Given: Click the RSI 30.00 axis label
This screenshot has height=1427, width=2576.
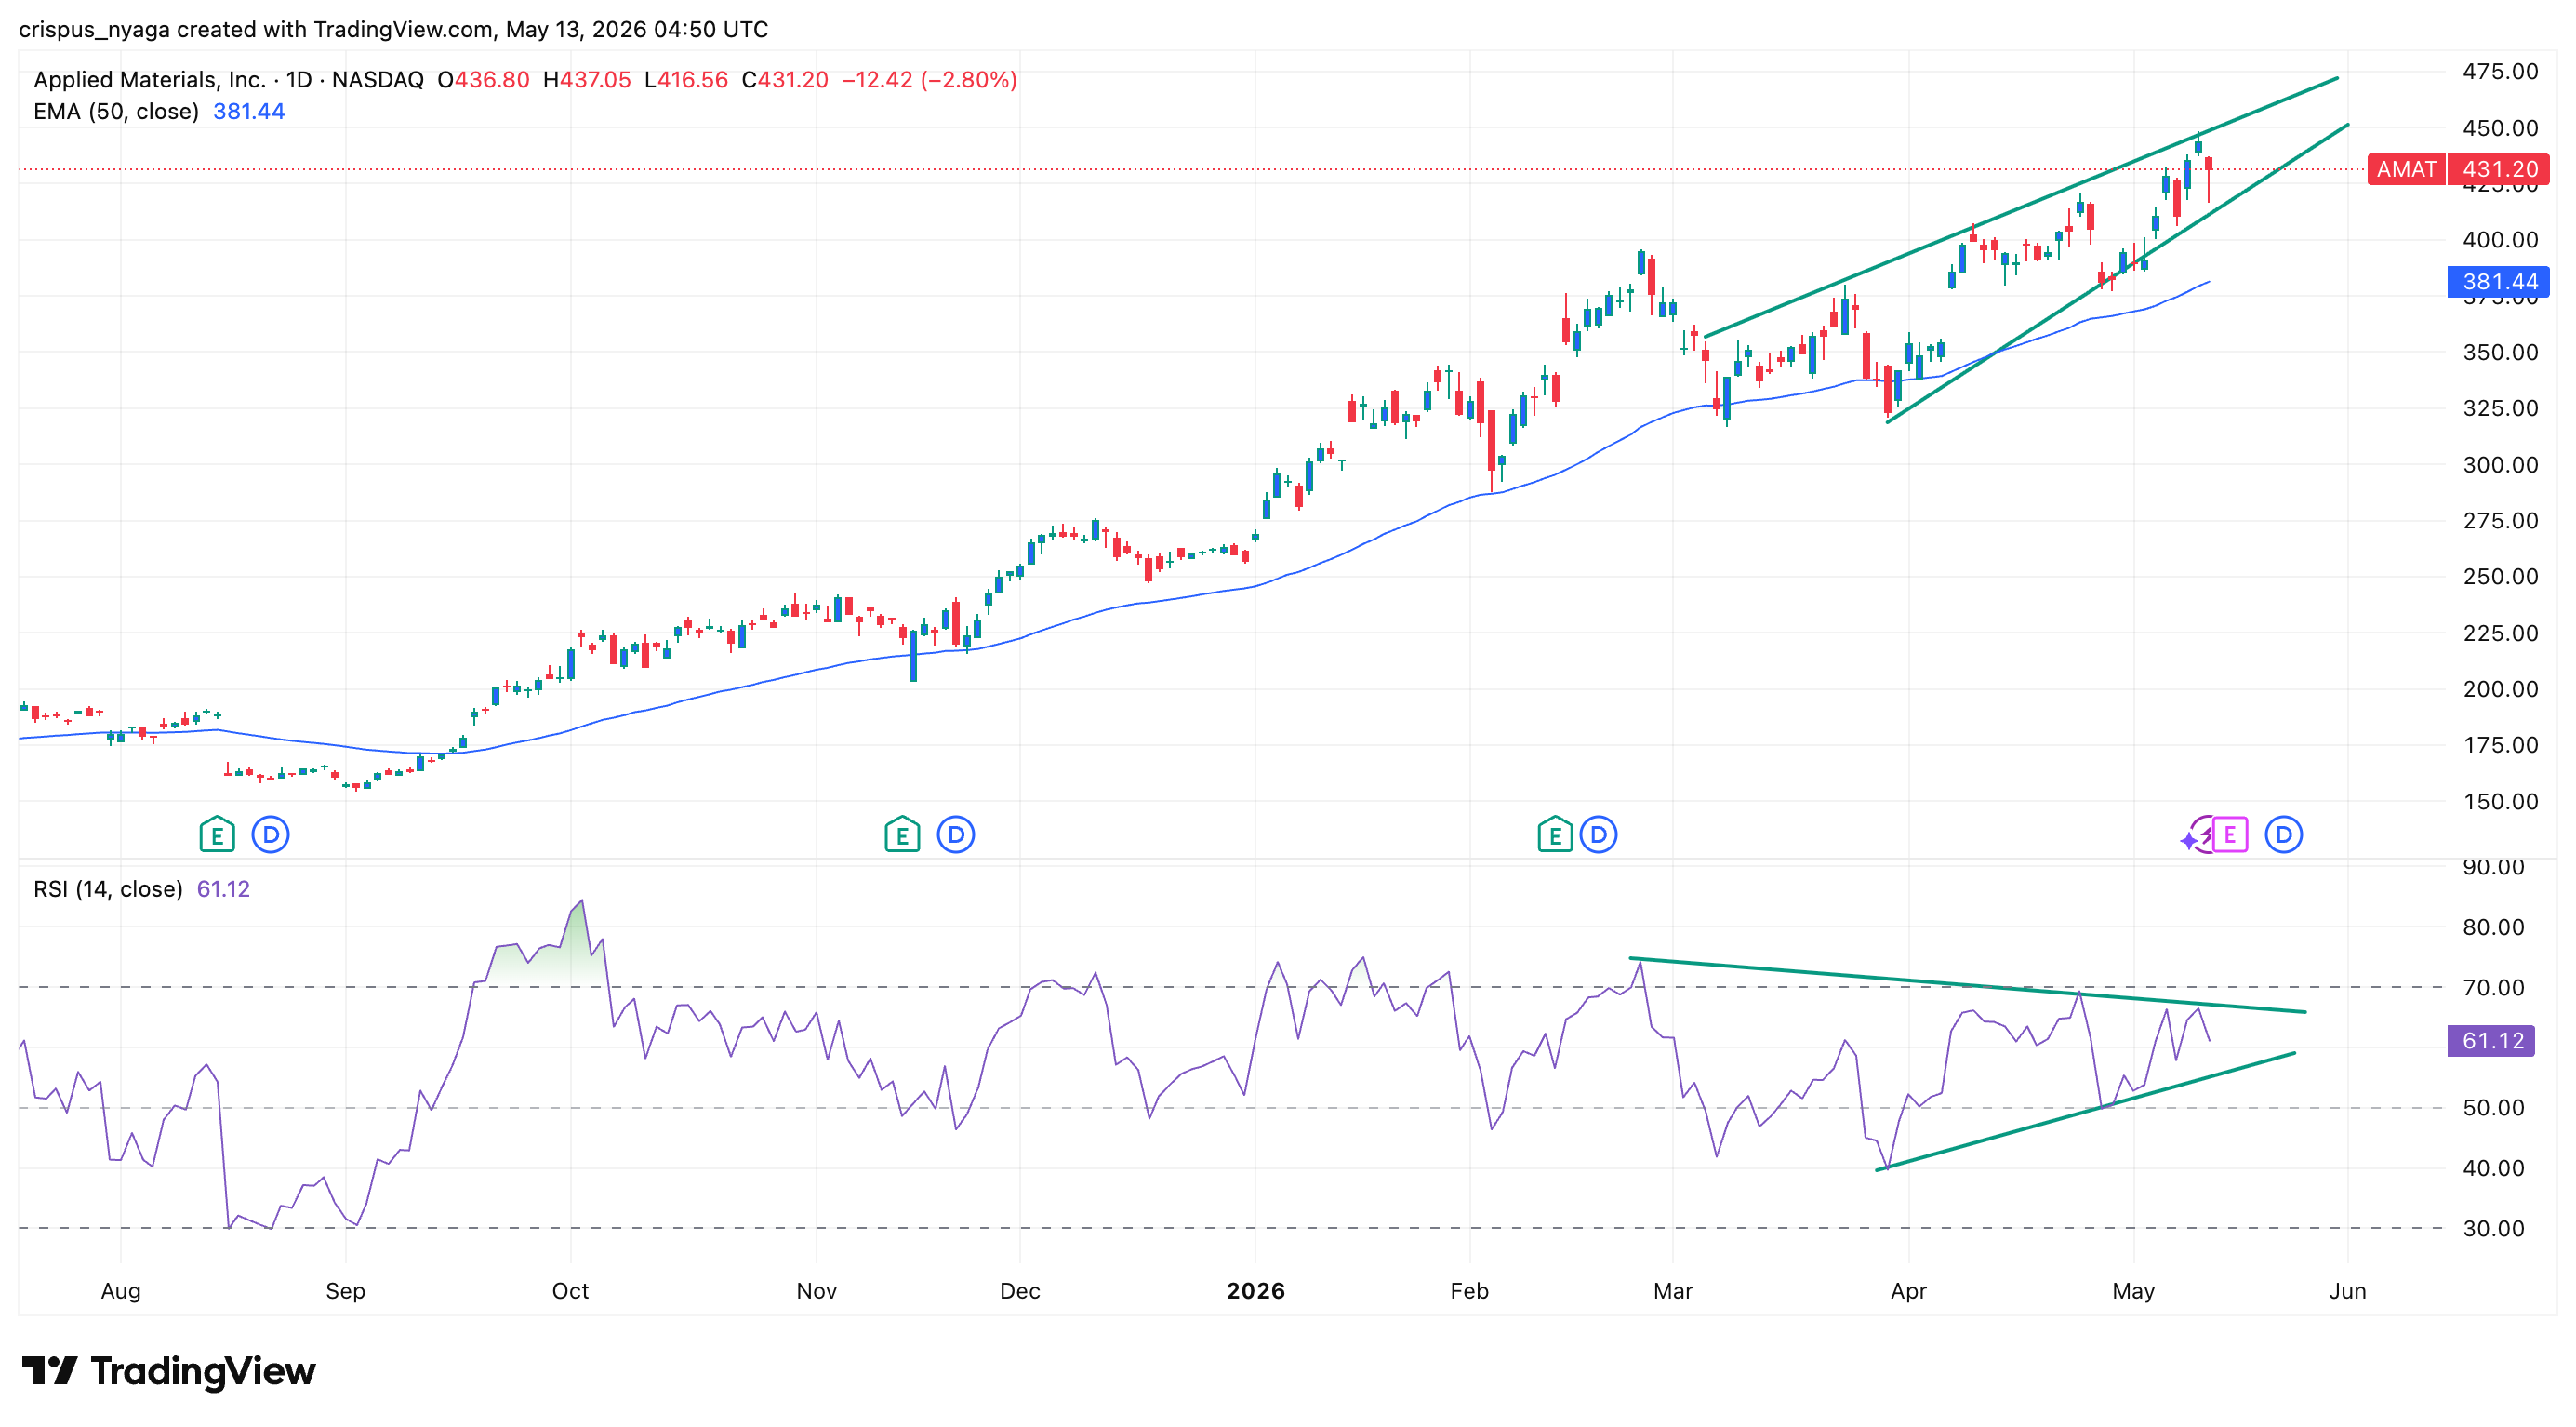Looking at the screenshot, I should tap(2493, 1229).
